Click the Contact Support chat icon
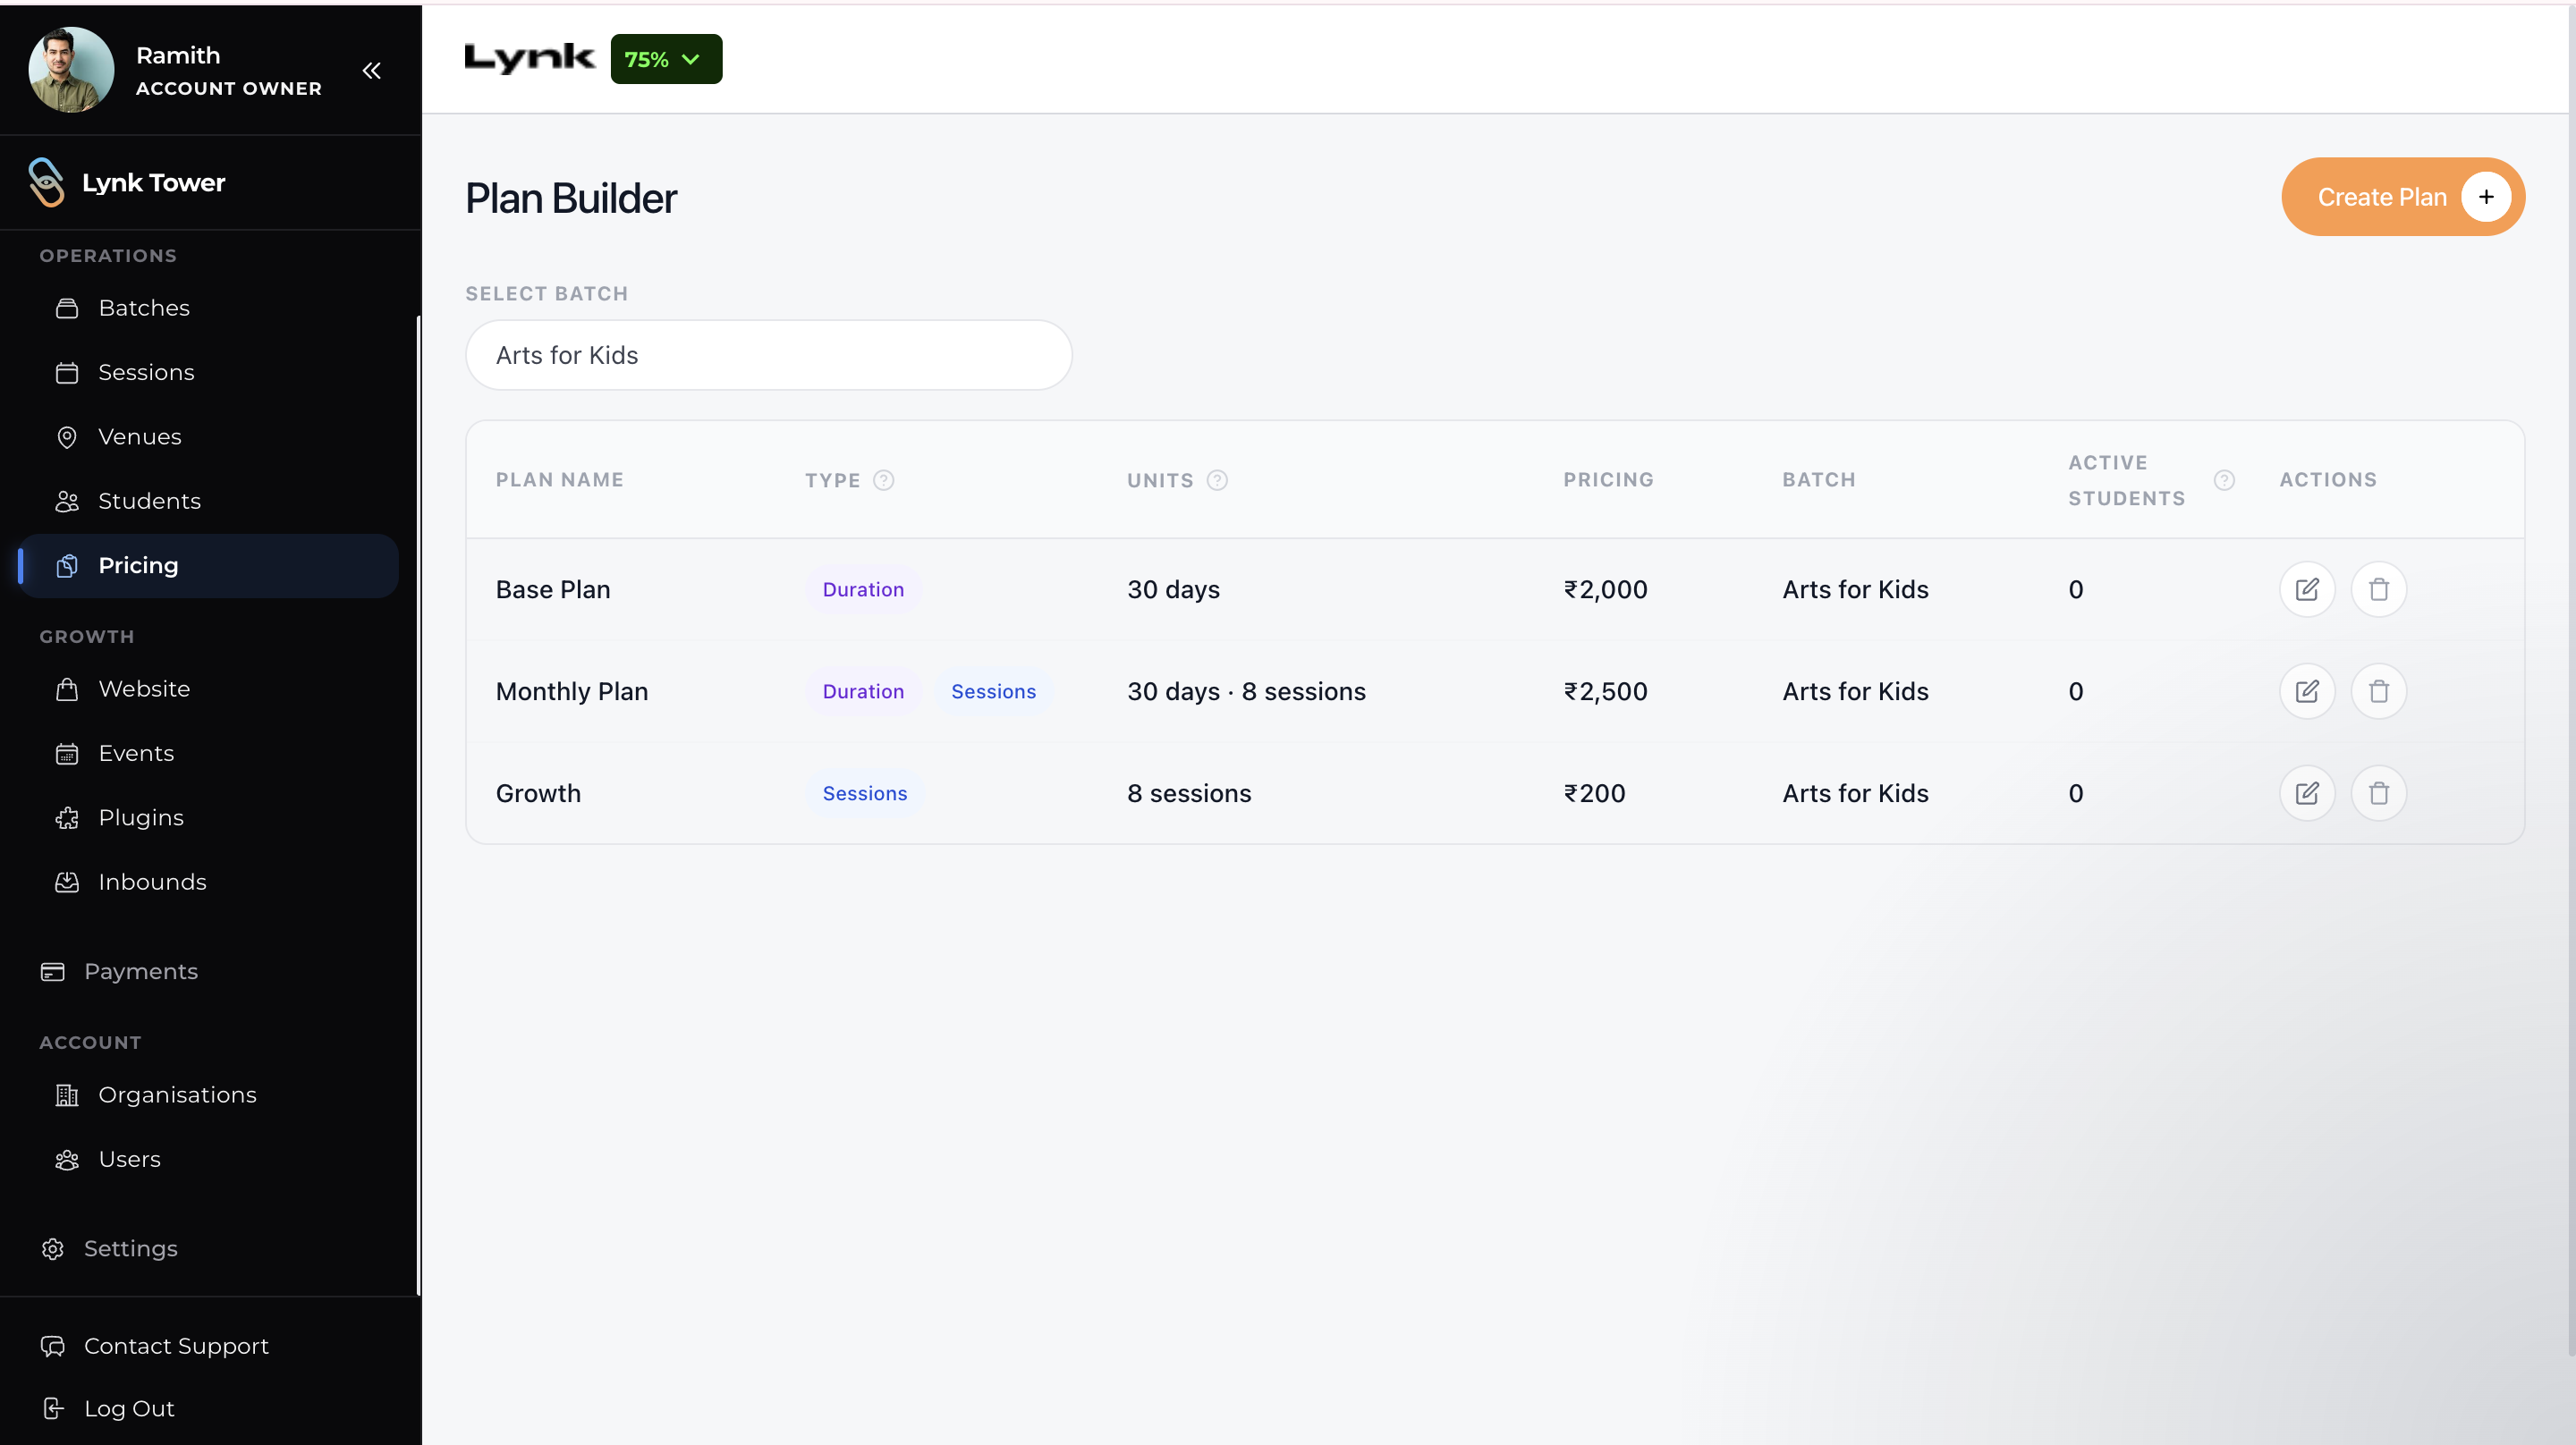 [53, 1346]
